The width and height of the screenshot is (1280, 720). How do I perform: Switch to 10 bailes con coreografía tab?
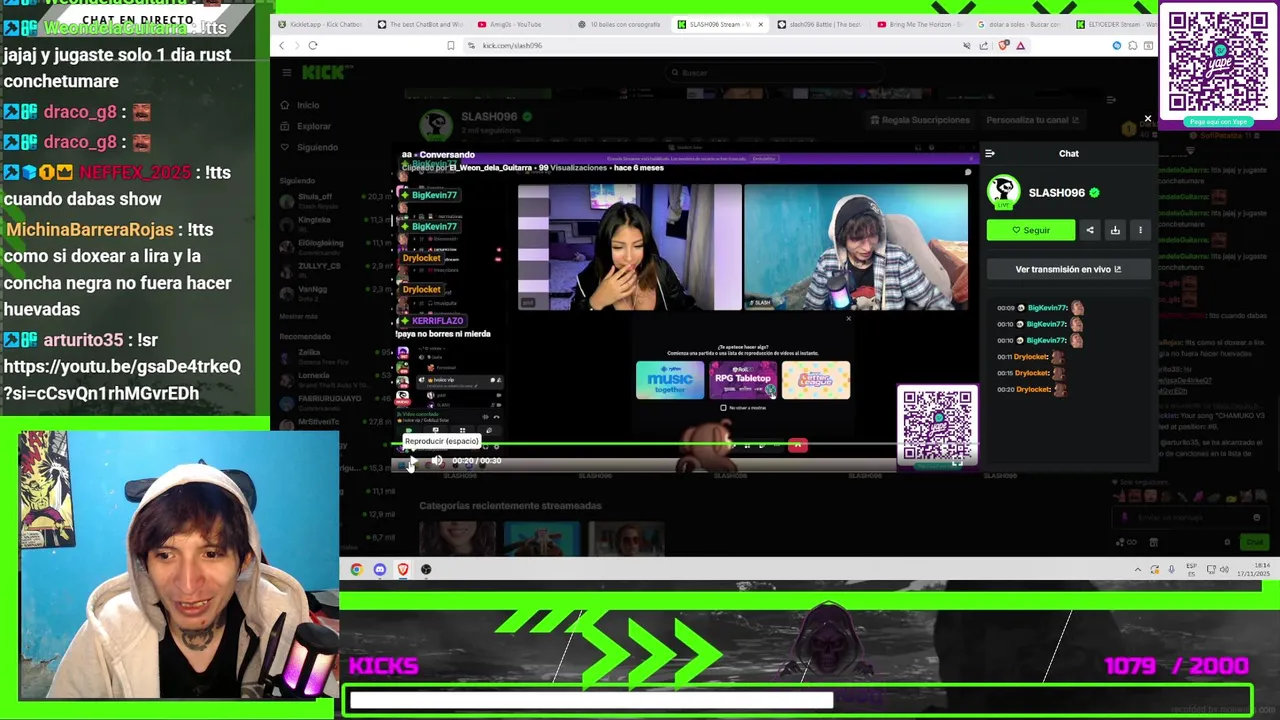click(620, 24)
